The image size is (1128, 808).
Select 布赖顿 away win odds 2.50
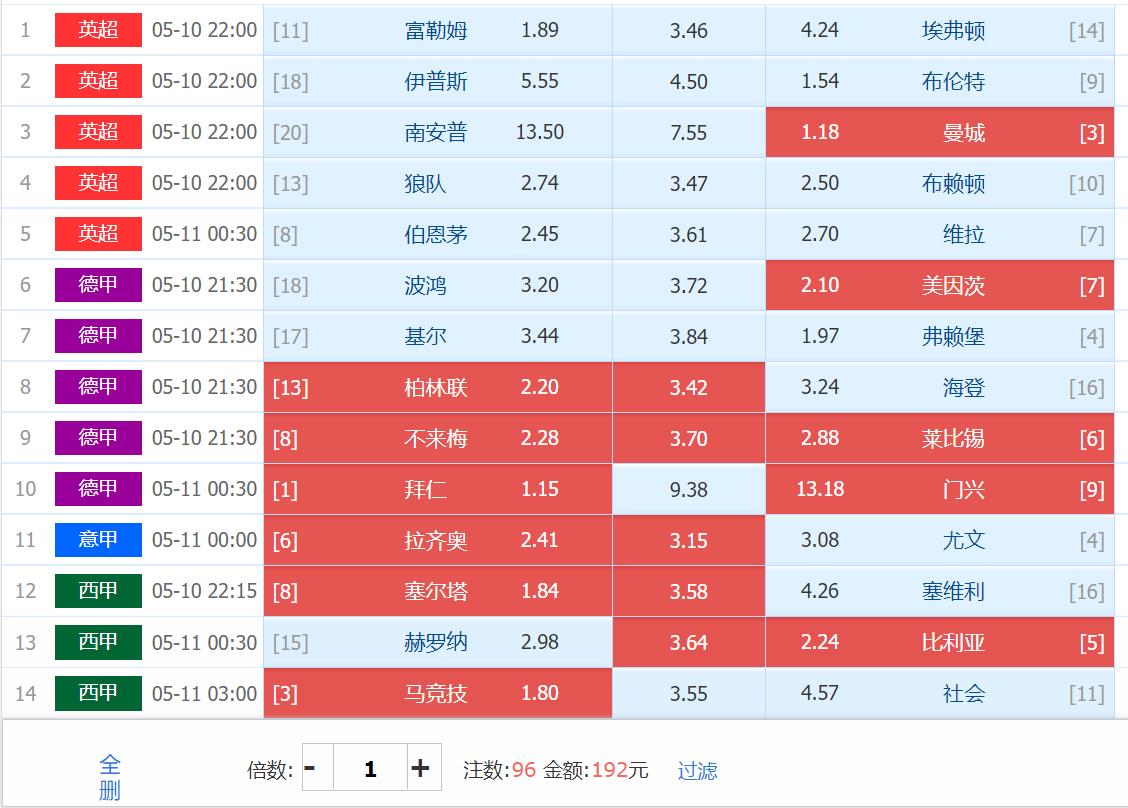point(940,183)
